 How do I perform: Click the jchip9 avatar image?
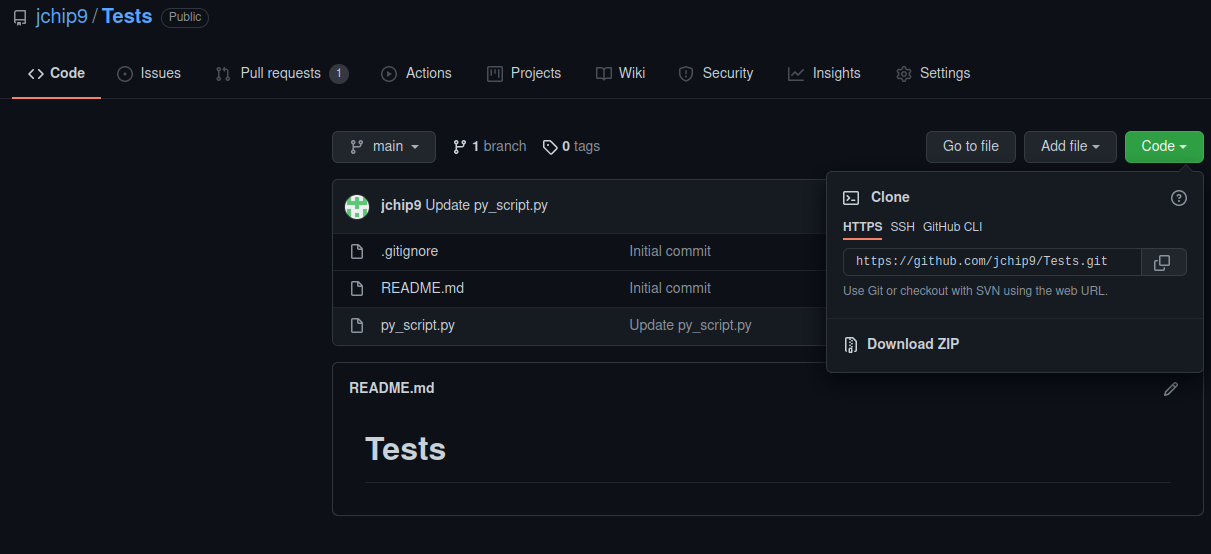click(x=357, y=206)
